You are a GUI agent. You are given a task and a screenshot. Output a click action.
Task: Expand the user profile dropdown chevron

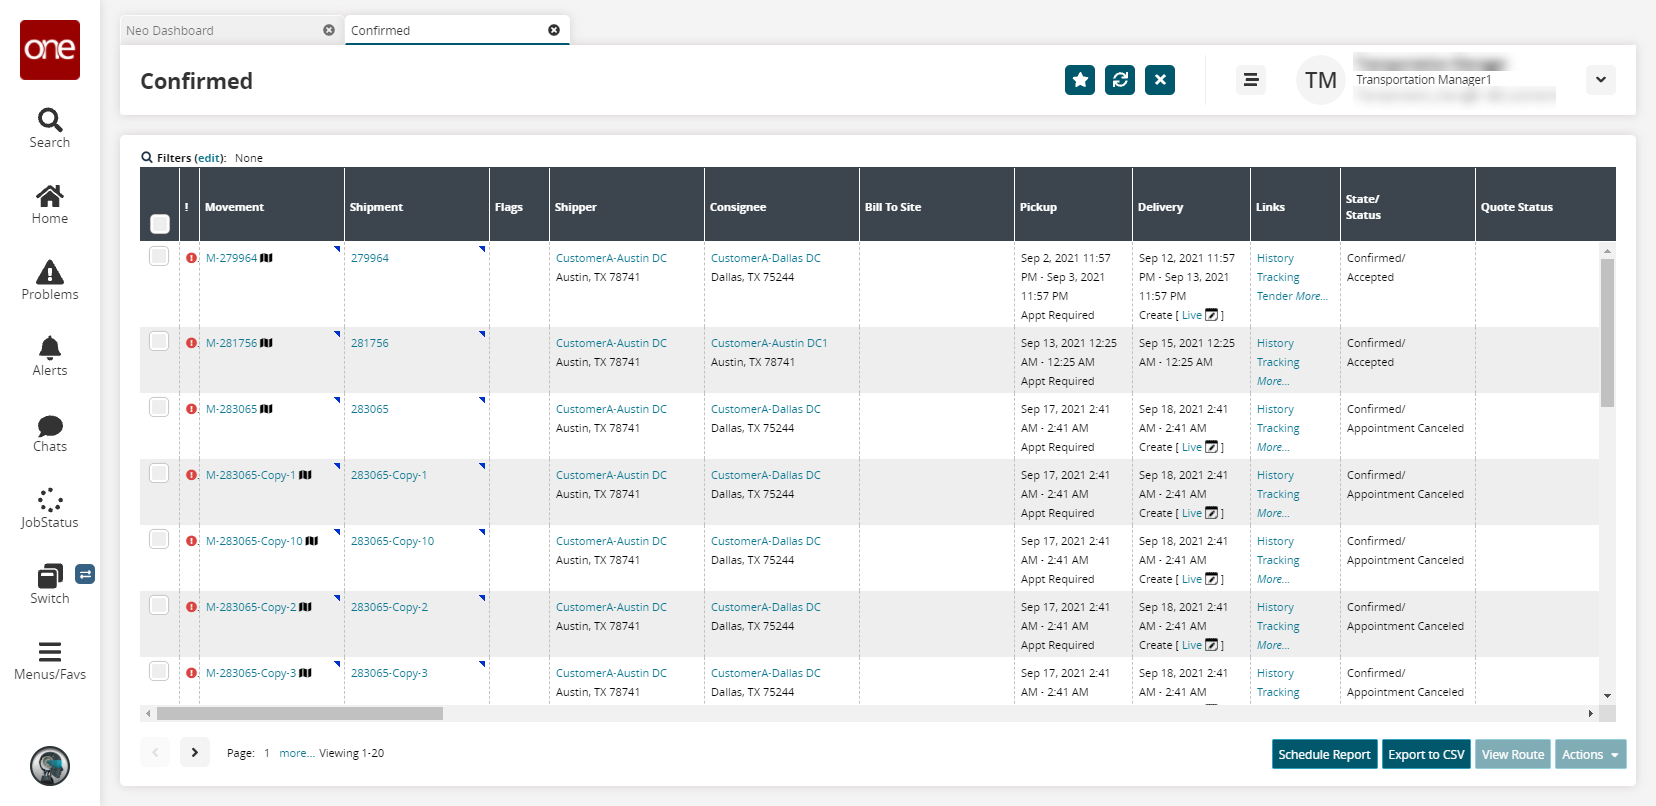pos(1600,80)
